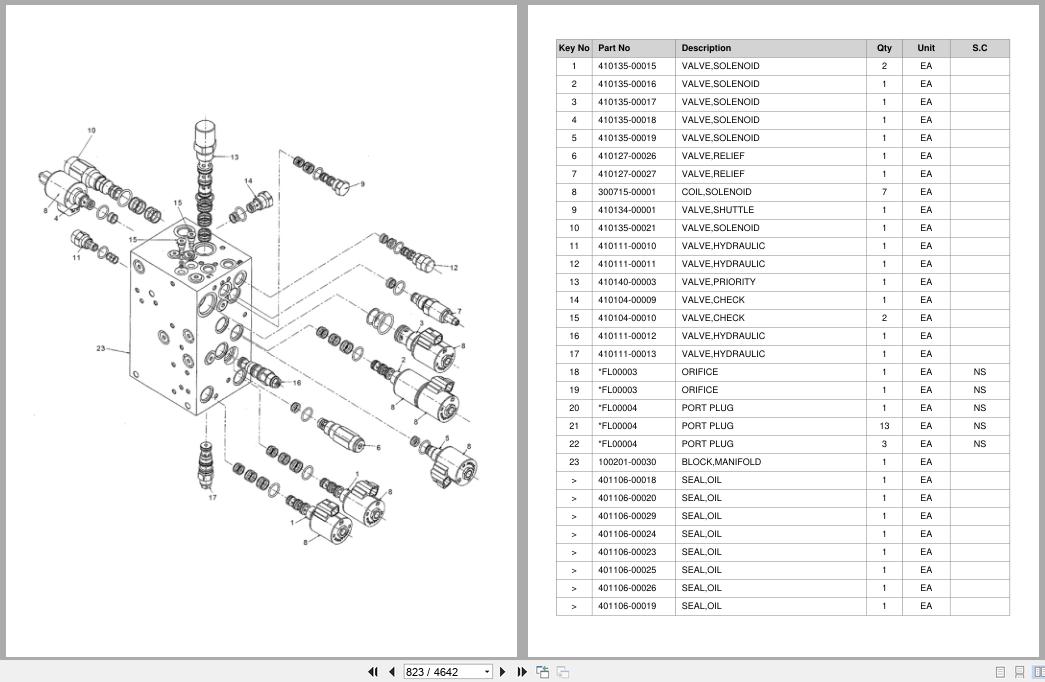Select seal part number 401106-00023

point(626,552)
